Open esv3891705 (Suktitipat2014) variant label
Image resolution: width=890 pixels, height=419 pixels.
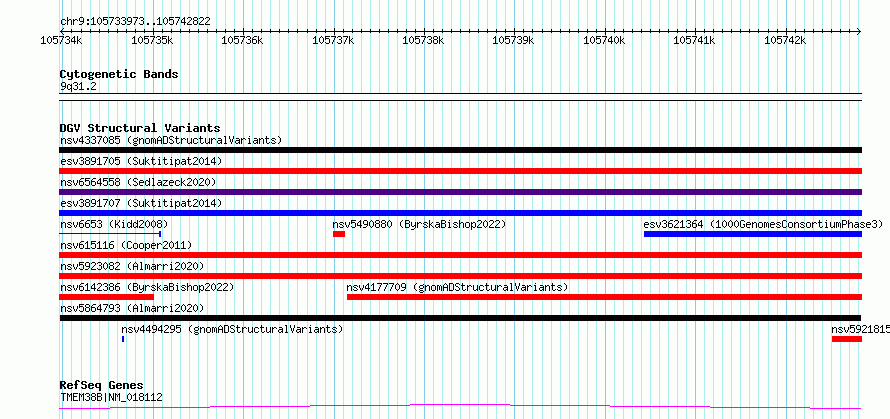click(141, 161)
